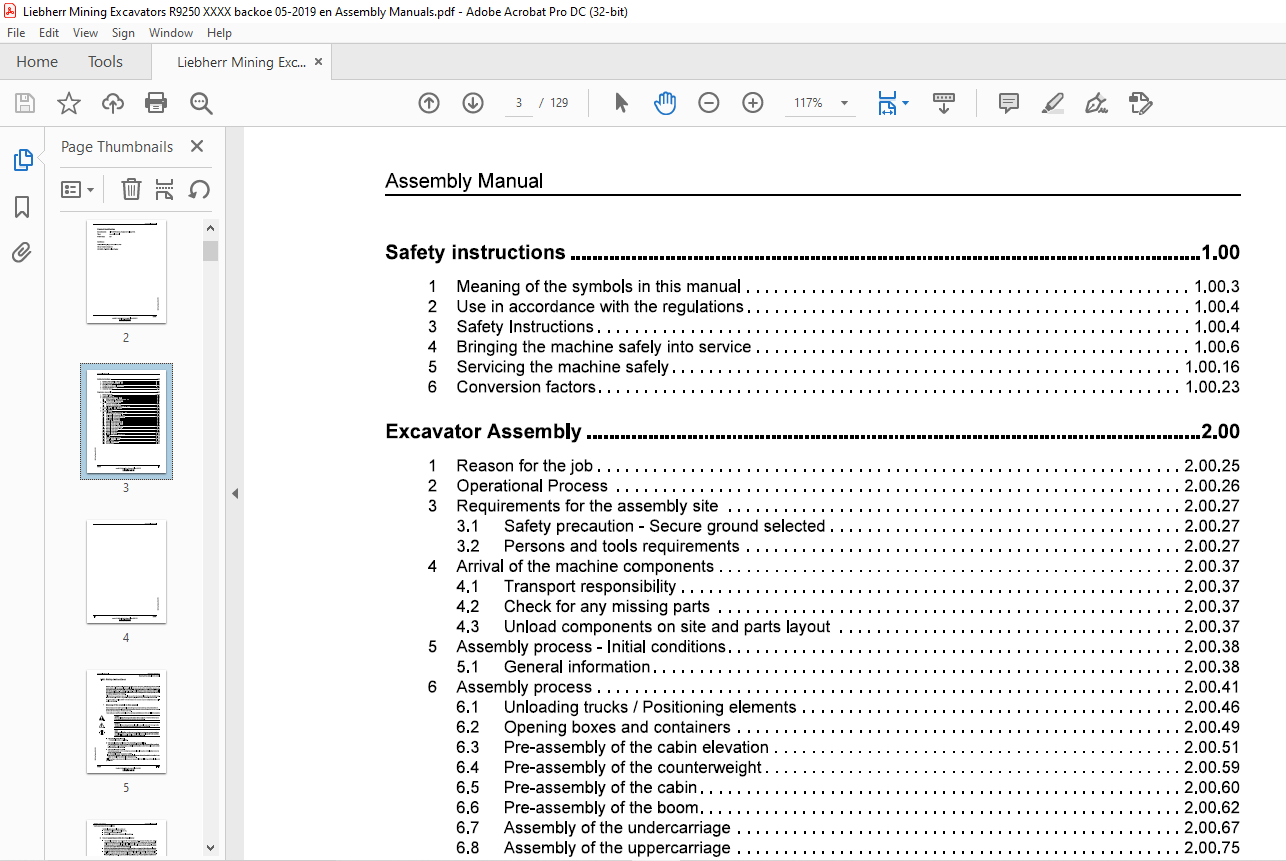1286x861 pixels.
Task: Click the page number input field
Action: point(518,103)
